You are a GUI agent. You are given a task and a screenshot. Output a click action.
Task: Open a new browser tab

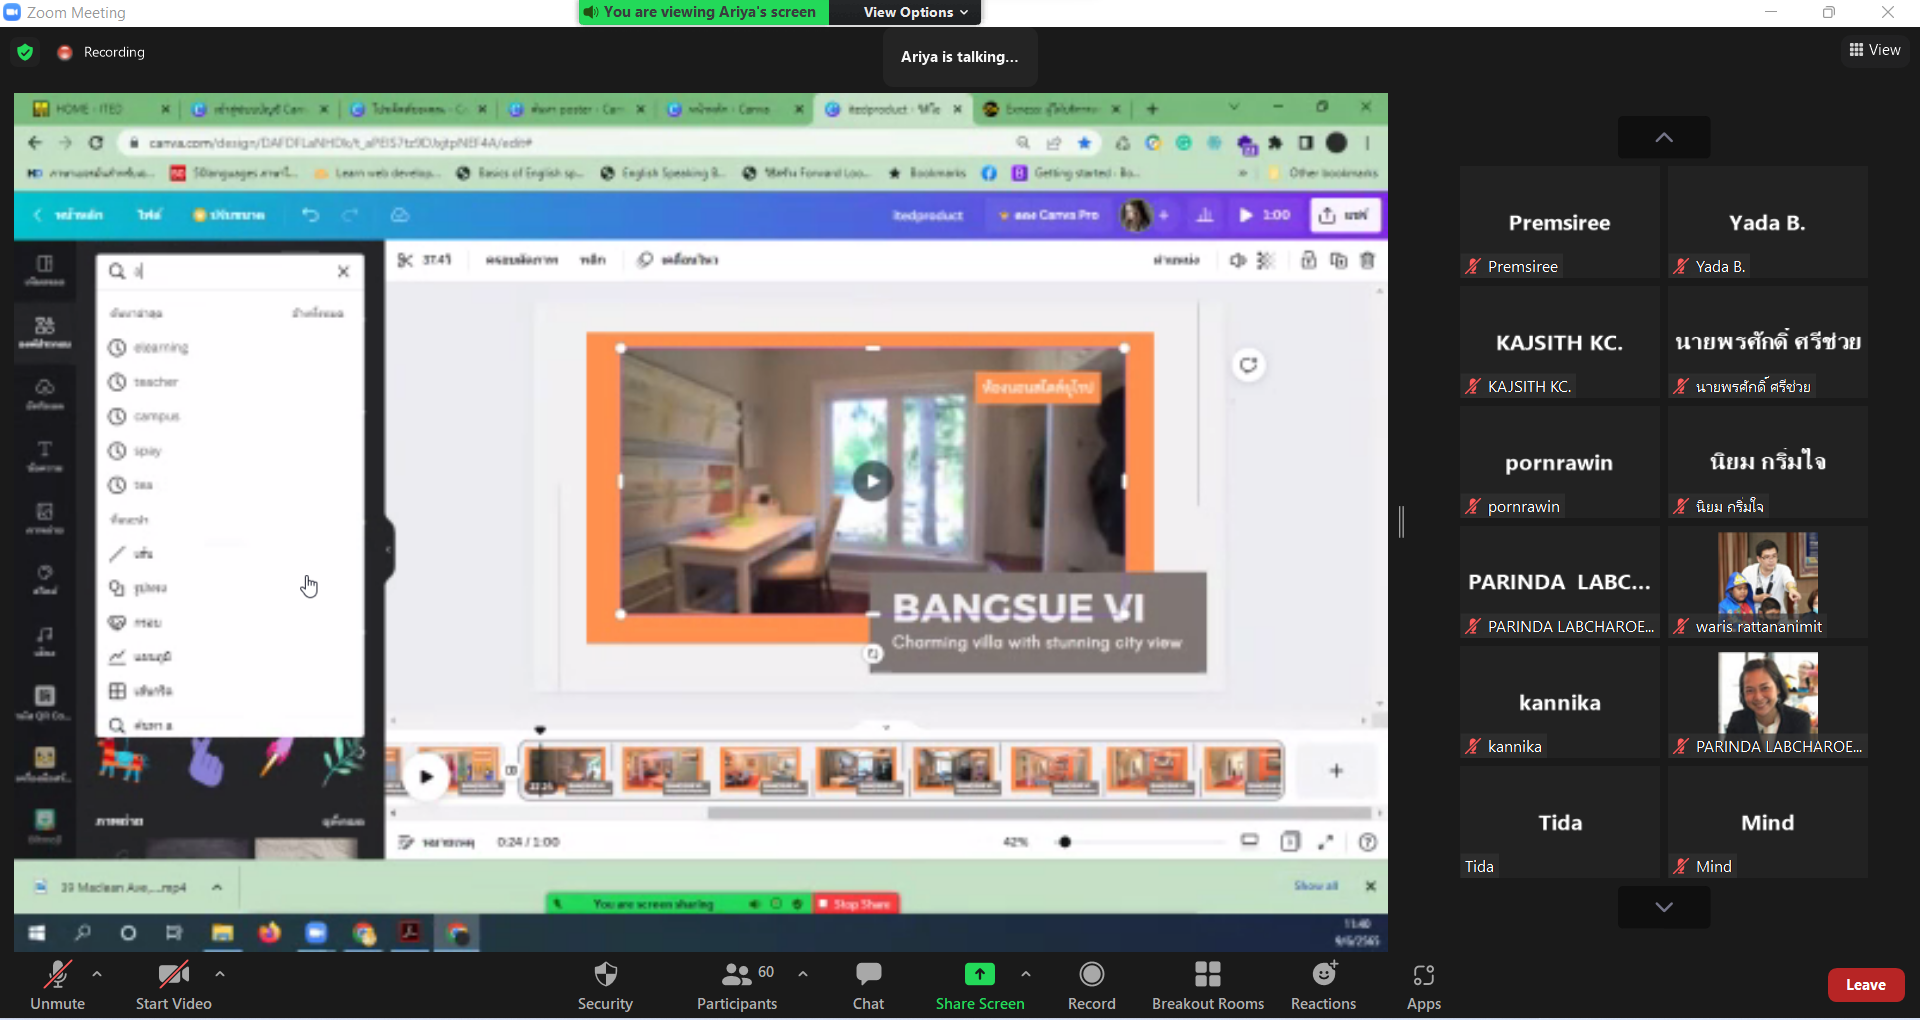[1152, 109]
